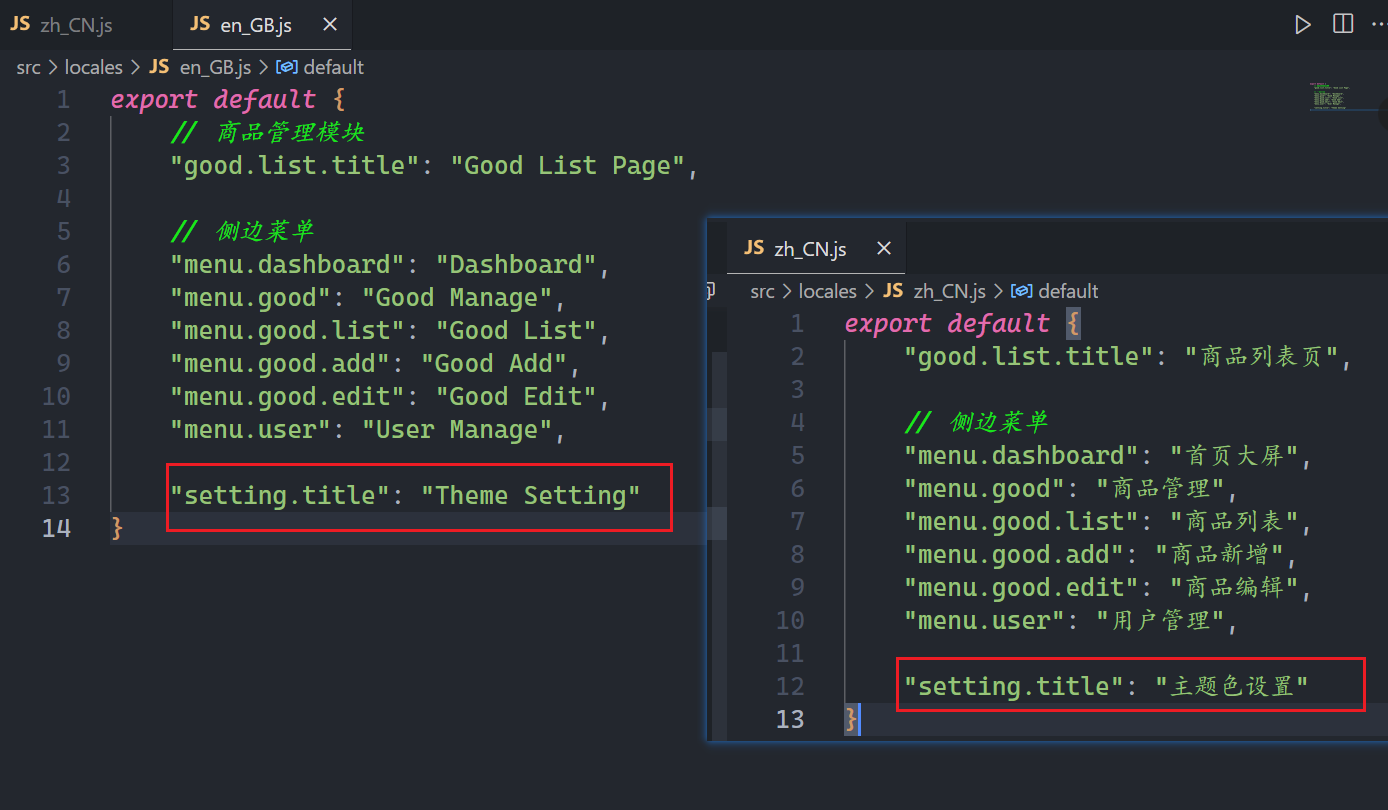This screenshot has height=810, width=1388.
Task: Click the 'locales' breadcrumb in the zh_CN.js overlay
Action: tap(827, 291)
